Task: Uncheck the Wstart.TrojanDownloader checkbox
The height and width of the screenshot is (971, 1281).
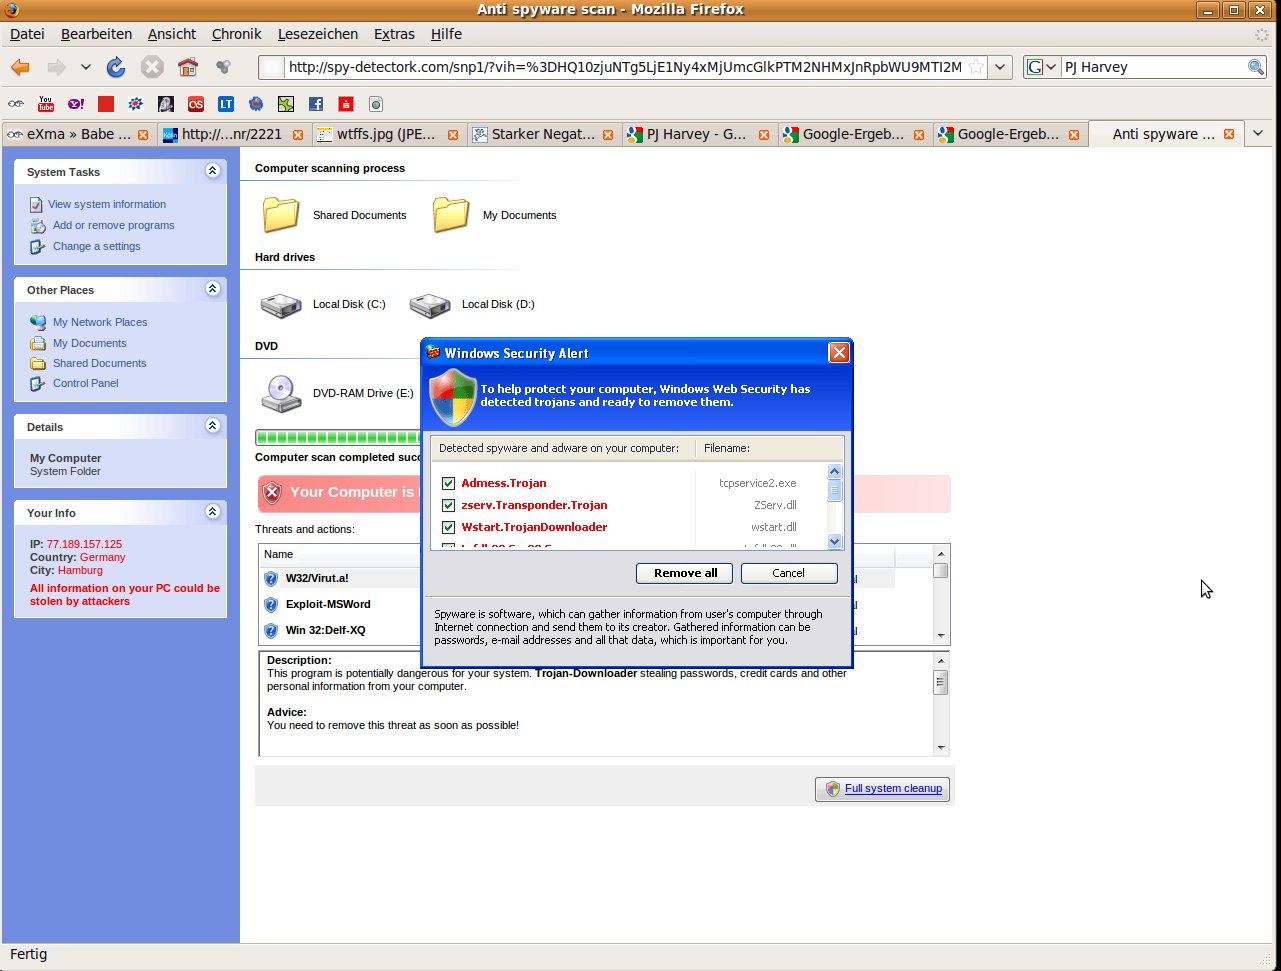Action: (448, 527)
